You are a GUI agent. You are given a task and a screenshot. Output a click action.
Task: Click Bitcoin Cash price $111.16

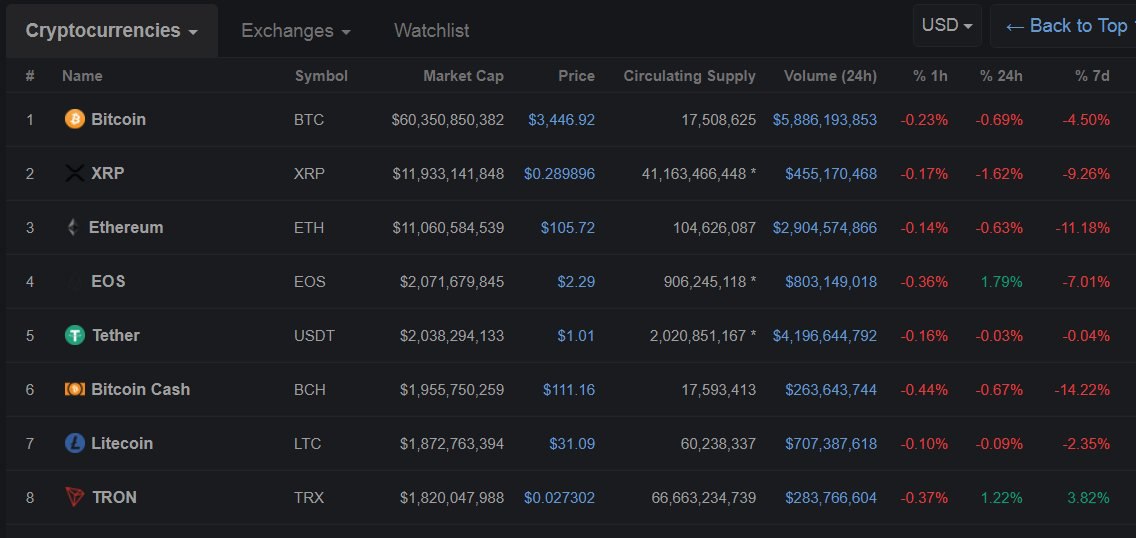569,390
